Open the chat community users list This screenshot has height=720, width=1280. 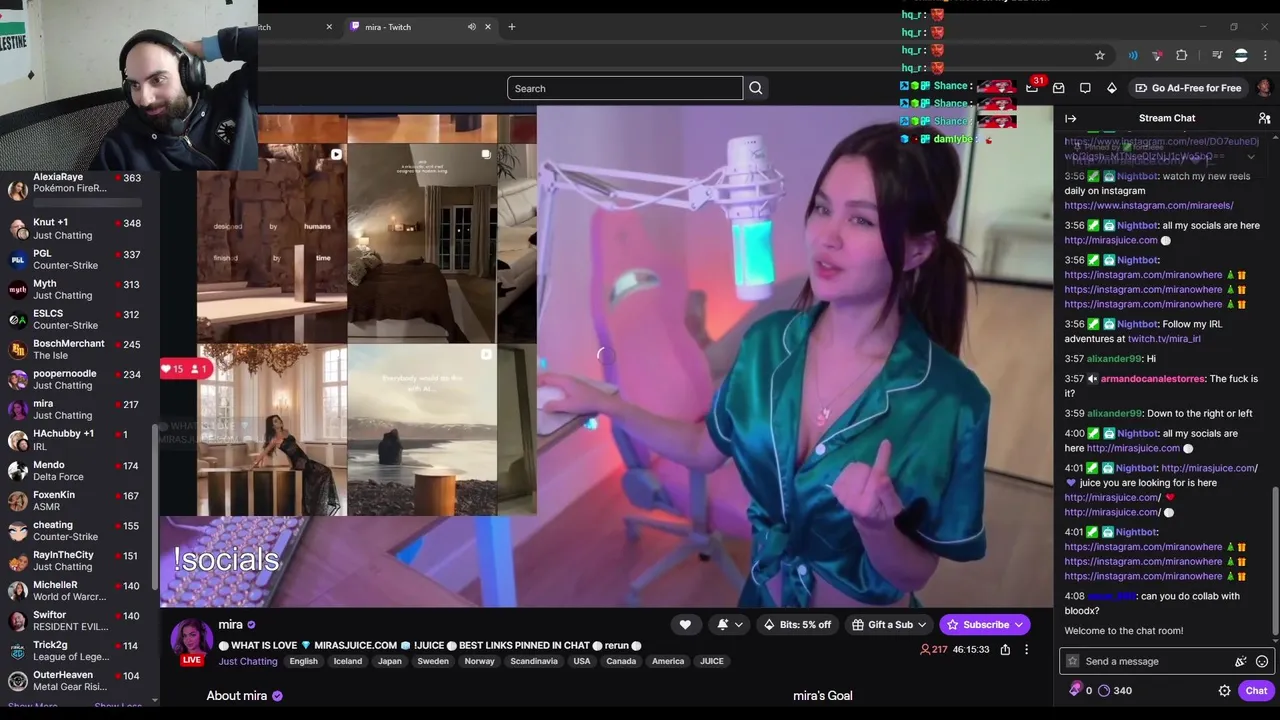point(1264,118)
